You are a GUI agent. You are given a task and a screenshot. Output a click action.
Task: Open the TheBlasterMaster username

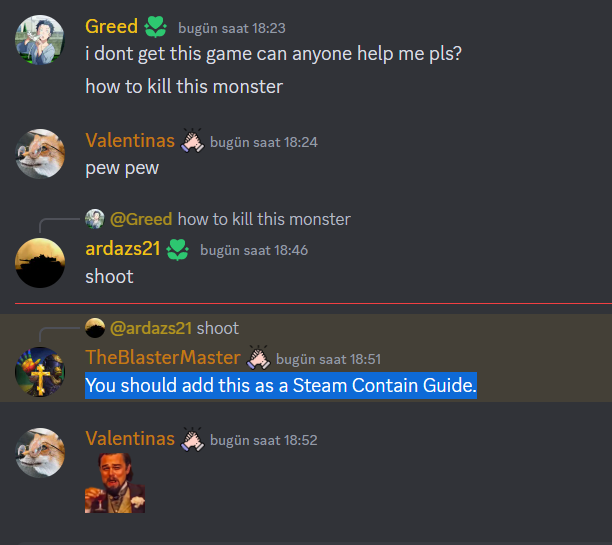click(163, 357)
